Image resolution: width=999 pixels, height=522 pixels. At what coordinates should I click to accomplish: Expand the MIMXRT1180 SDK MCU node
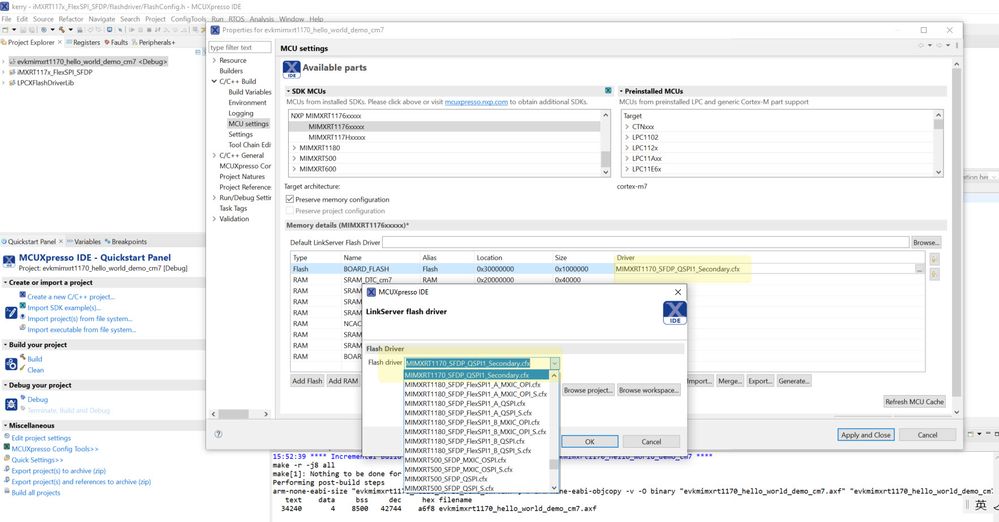tap(294, 148)
